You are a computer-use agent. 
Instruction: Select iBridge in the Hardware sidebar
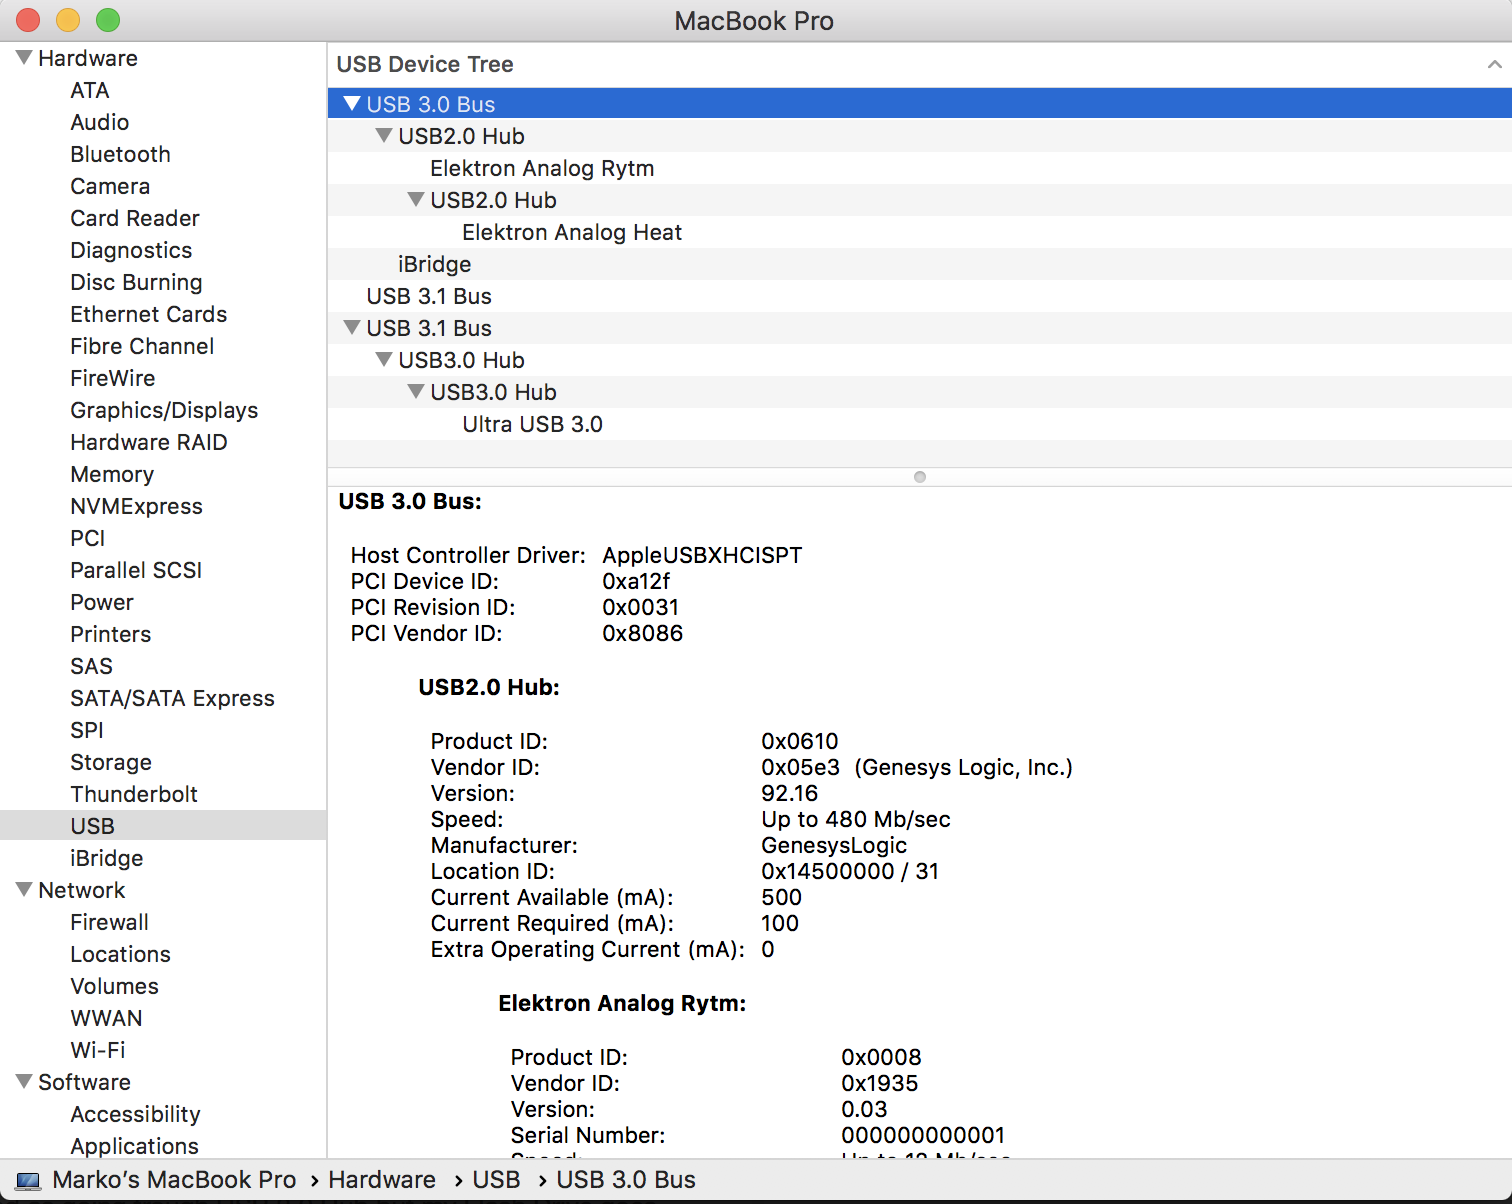[107, 858]
